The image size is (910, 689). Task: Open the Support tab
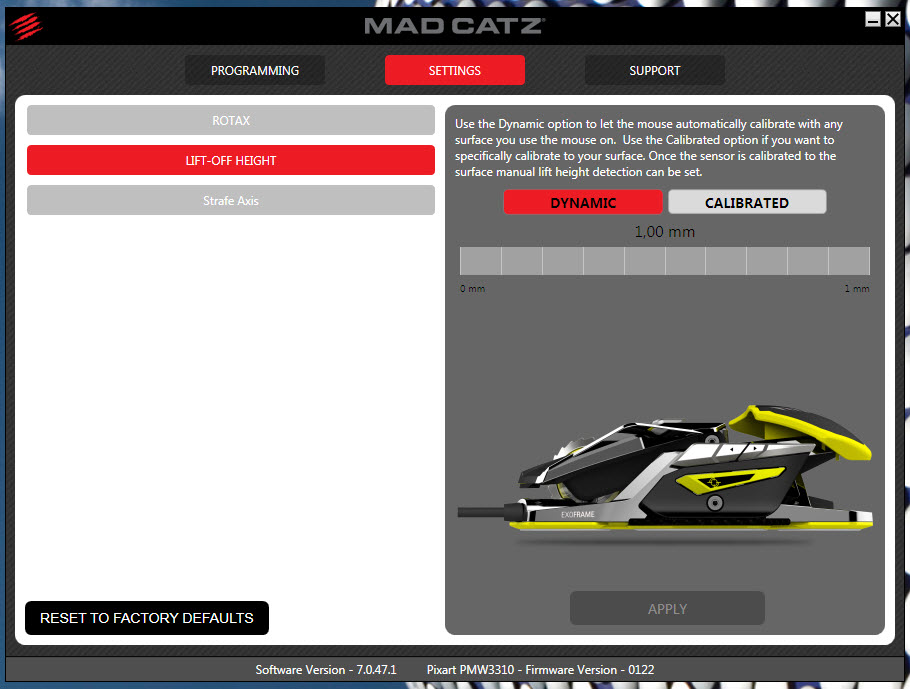pyautogui.click(x=655, y=70)
